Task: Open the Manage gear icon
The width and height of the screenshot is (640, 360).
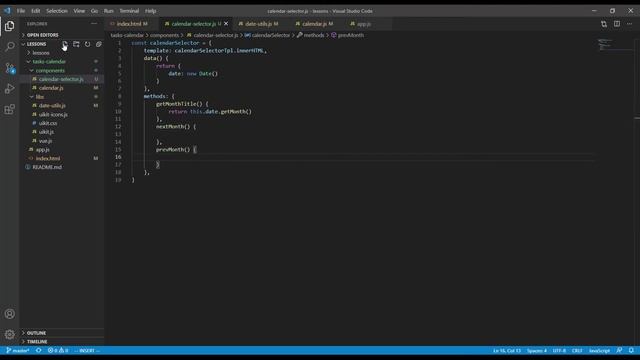Action: (x=9, y=334)
